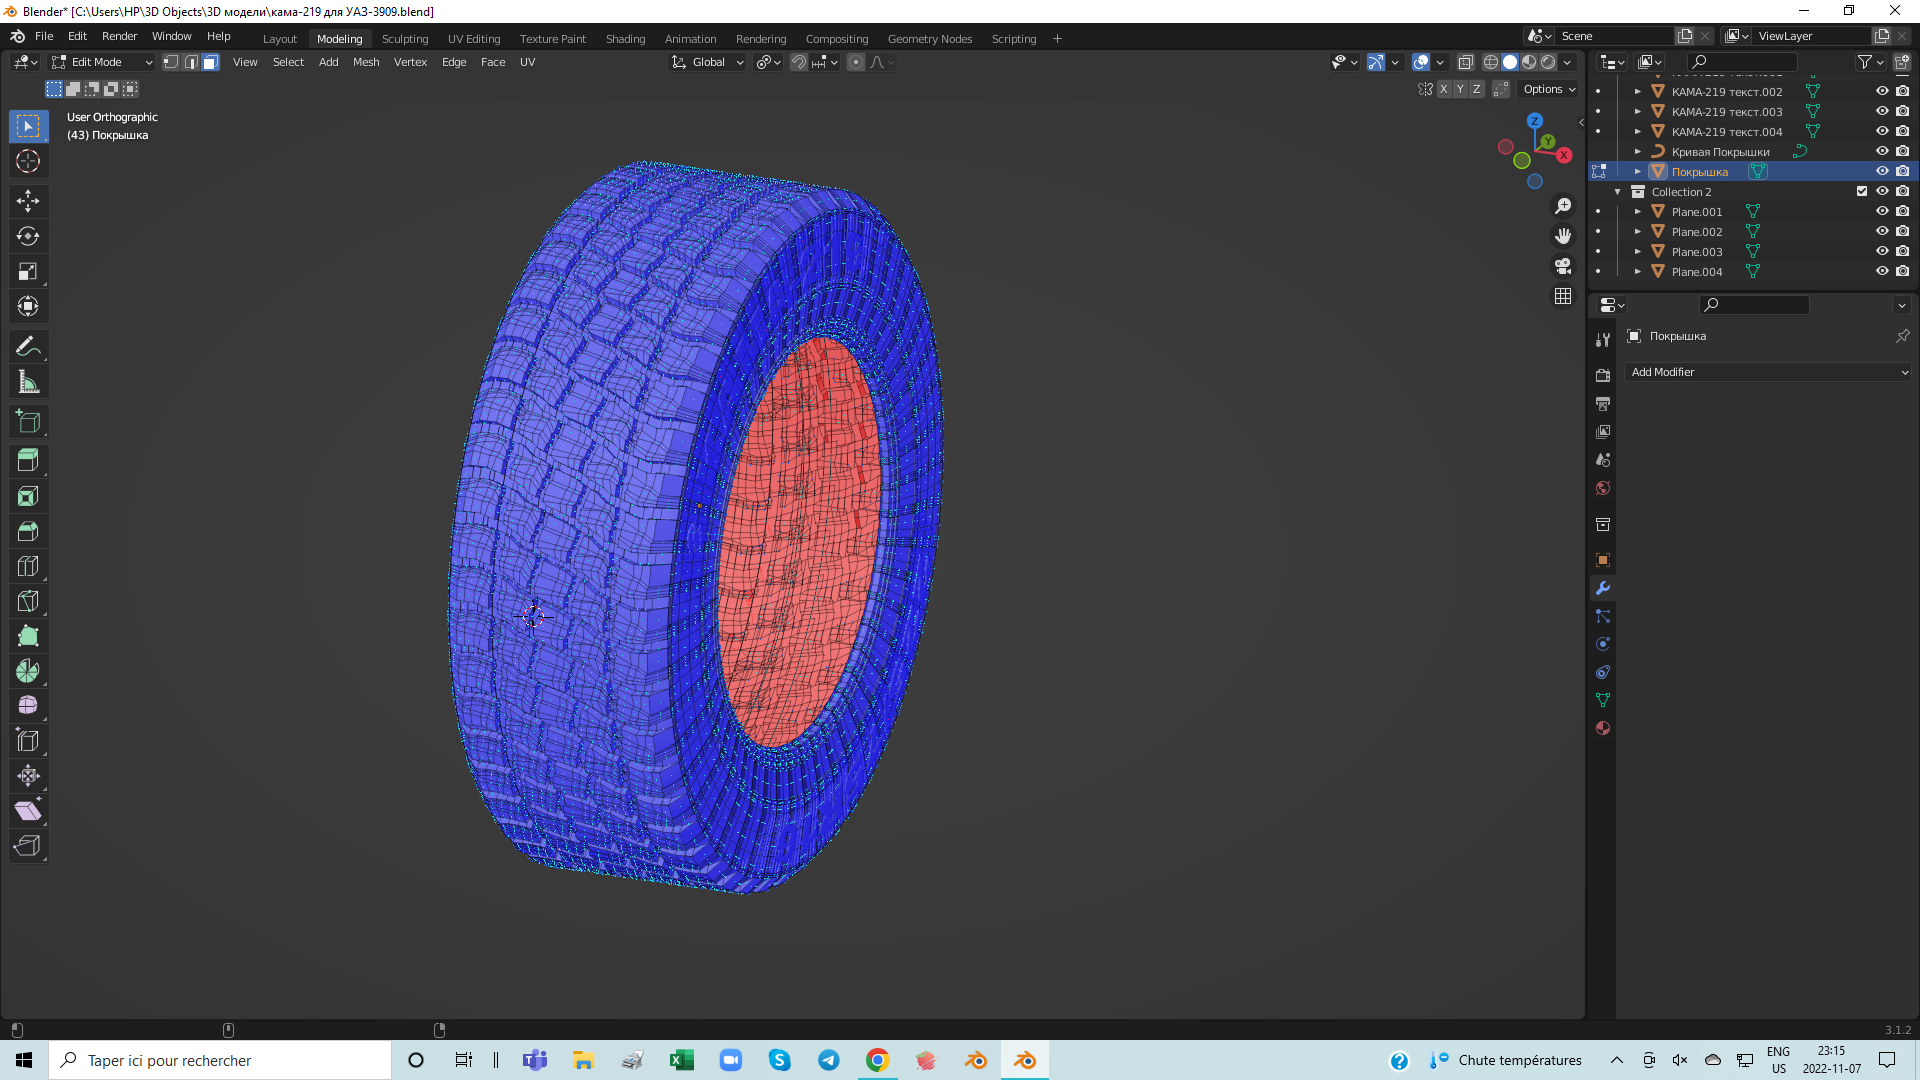
Task: Collapse the Collection 2 tree
Action: tap(1618, 191)
